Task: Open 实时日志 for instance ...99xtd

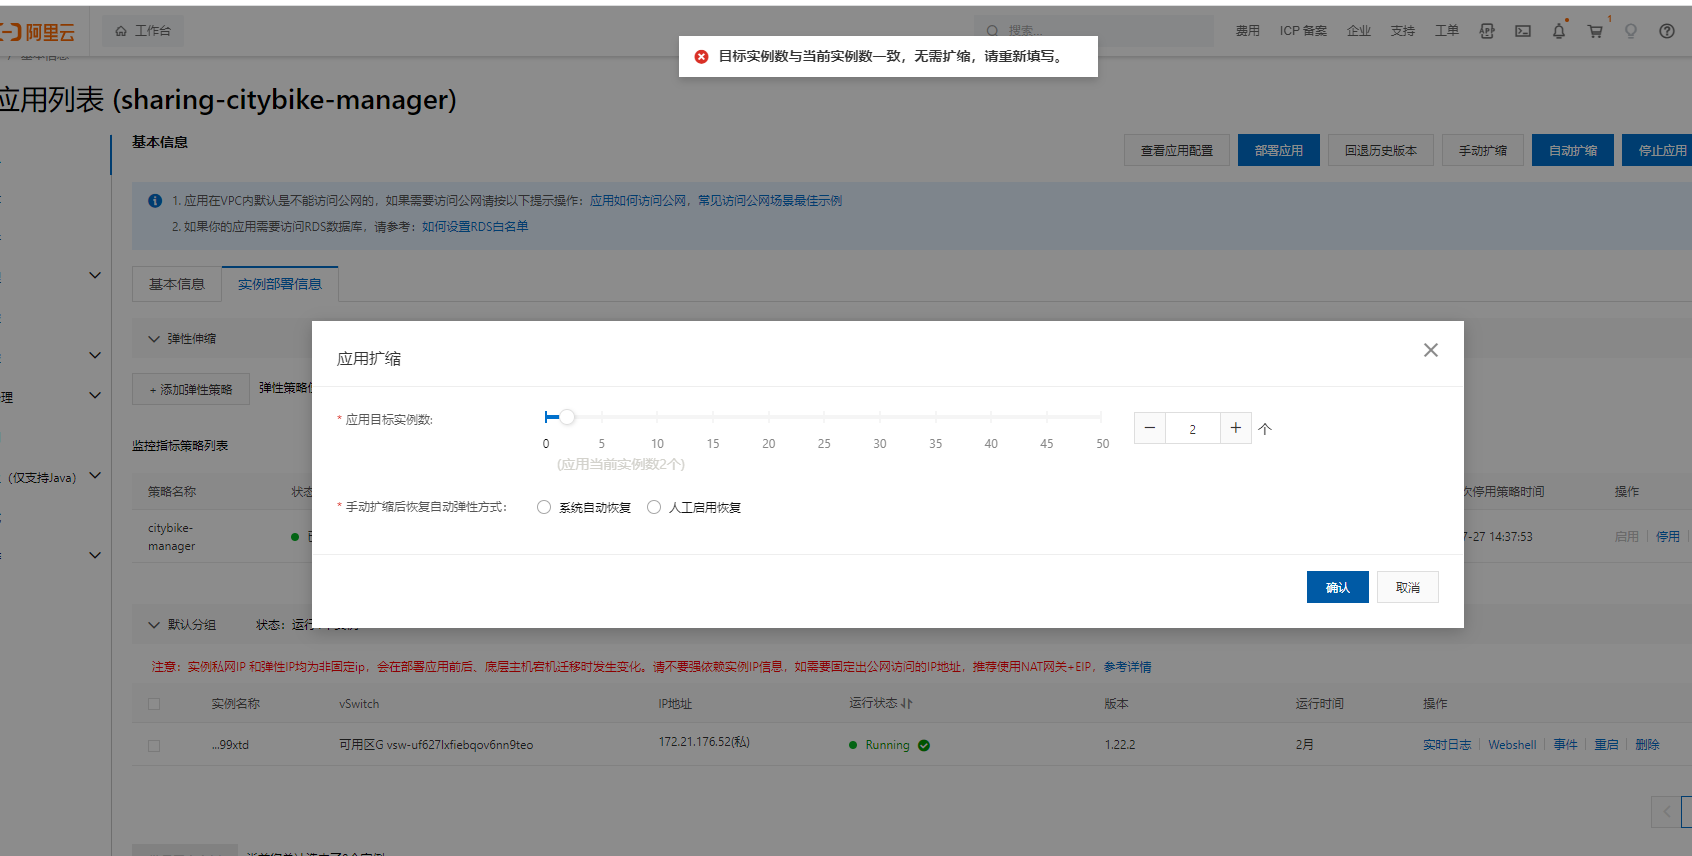Action: (x=1447, y=745)
